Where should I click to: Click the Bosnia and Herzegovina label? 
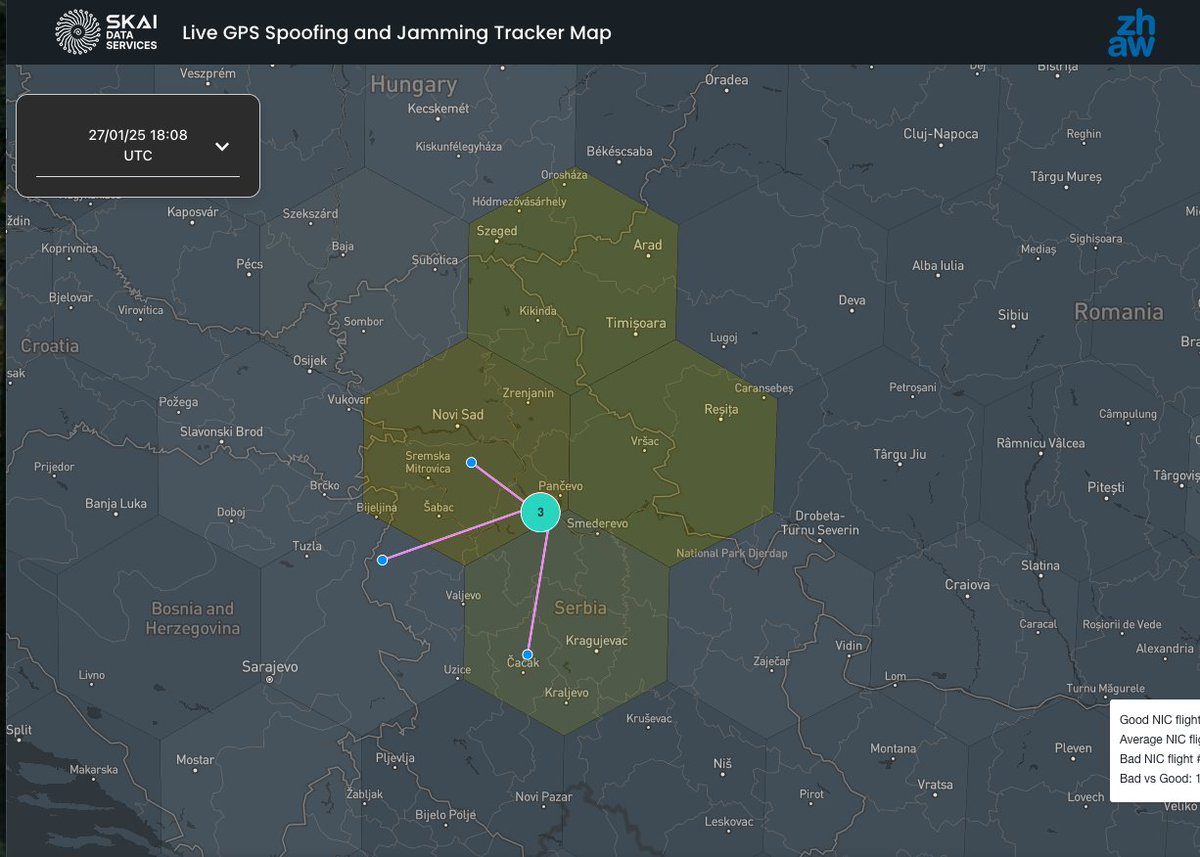click(193, 618)
